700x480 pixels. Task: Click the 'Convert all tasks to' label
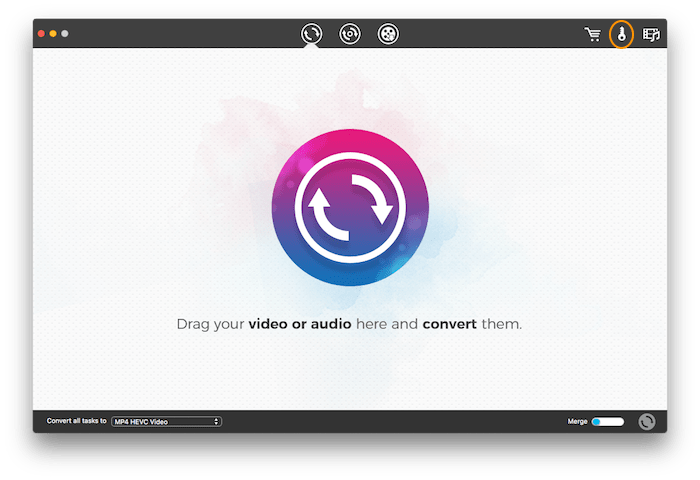pos(77,421)
